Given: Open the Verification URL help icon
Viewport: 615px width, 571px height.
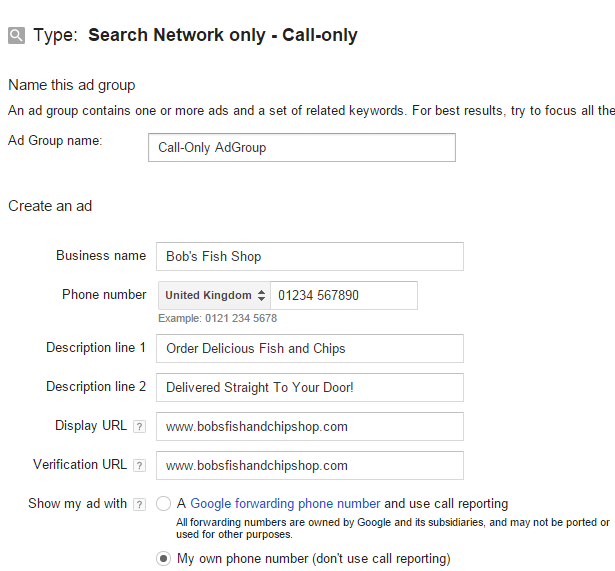Looking at the screenshot, I should (139, 466).
